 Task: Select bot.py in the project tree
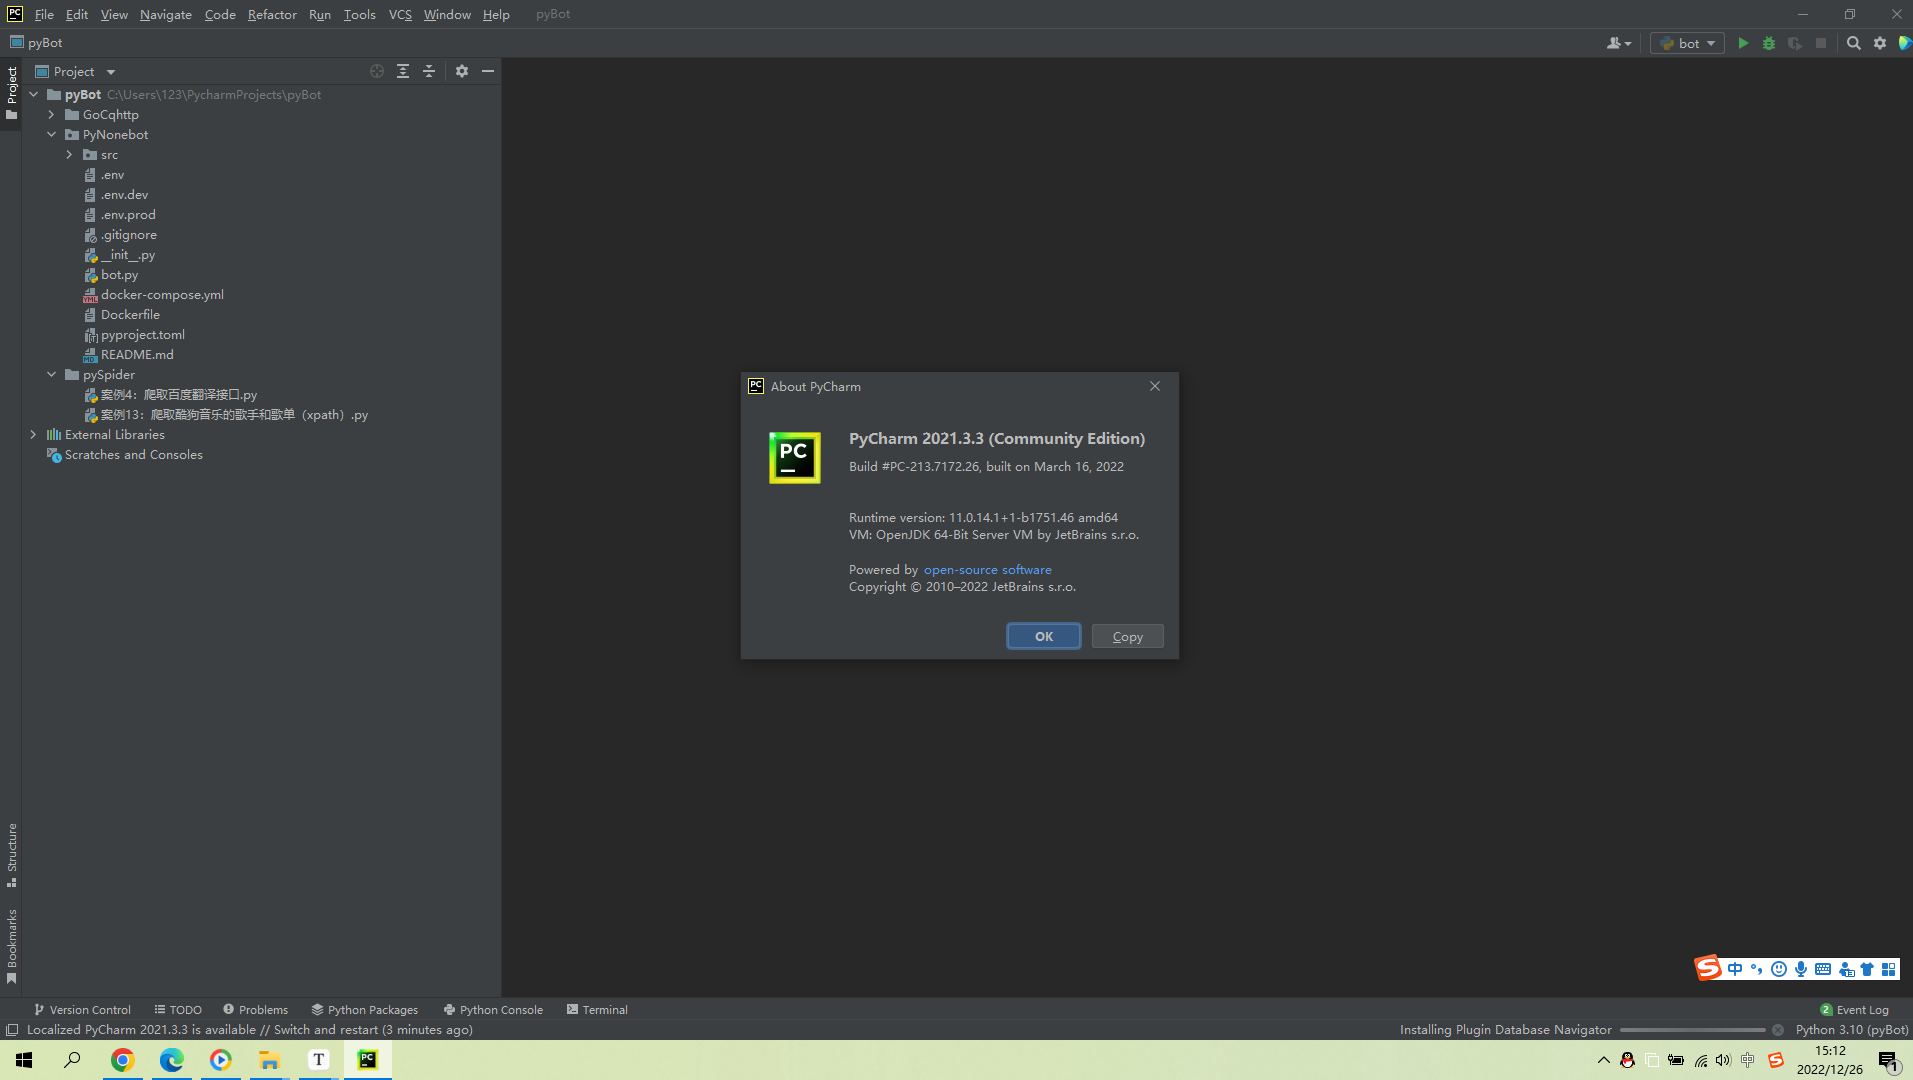point(119,275)
